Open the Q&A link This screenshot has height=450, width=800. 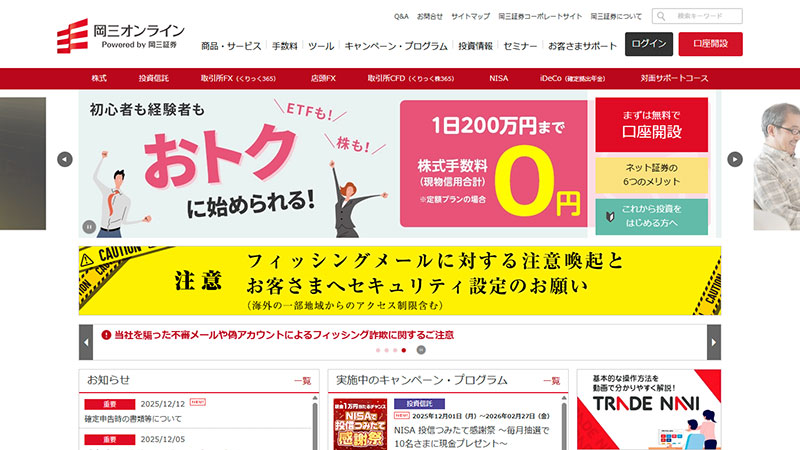(x=401, y=16)
